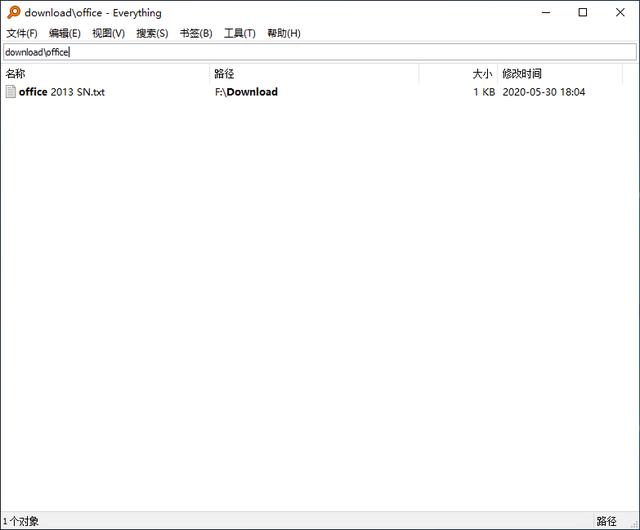Click the F:\Download path cell

246,92
